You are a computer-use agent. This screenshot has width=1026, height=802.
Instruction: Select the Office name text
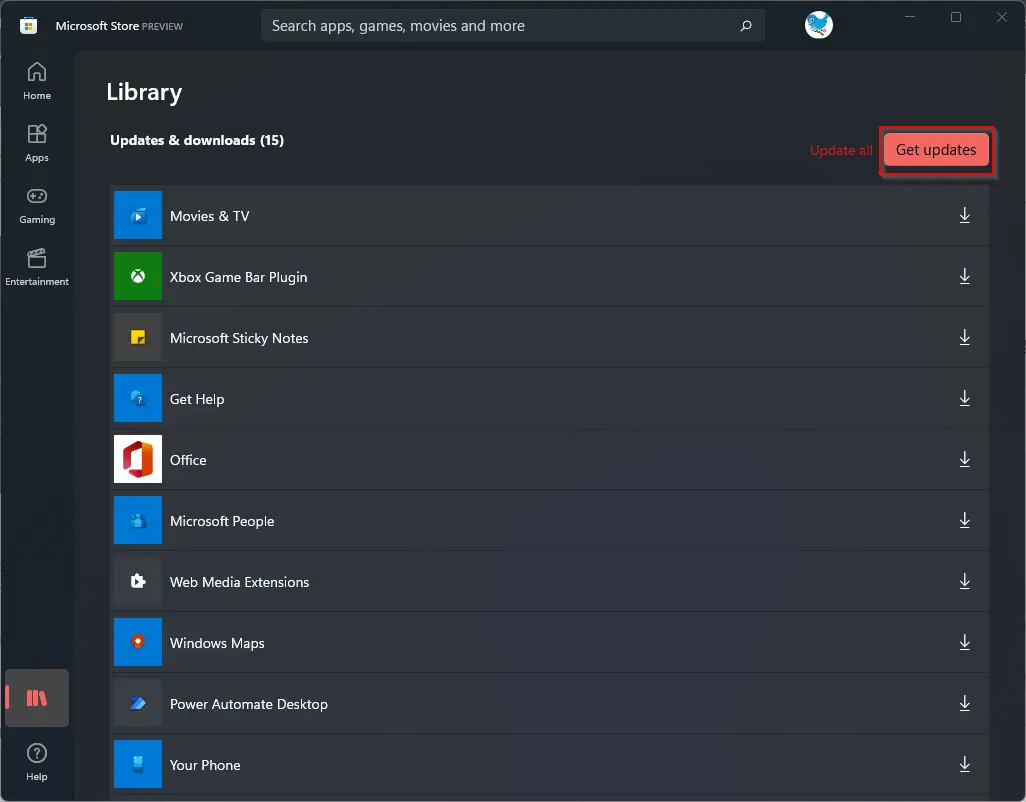pyautogui.click(x=188, y=460)
